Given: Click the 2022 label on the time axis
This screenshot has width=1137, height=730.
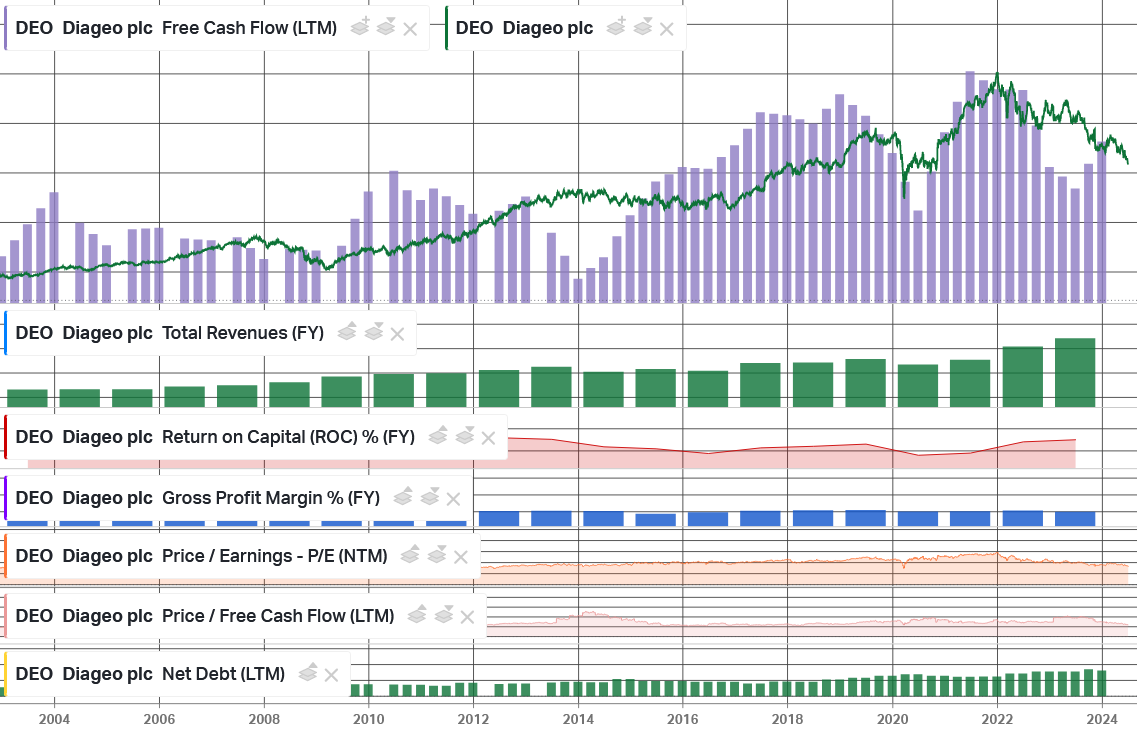Looking at the screenshot, I should click(x=997, y=719).
